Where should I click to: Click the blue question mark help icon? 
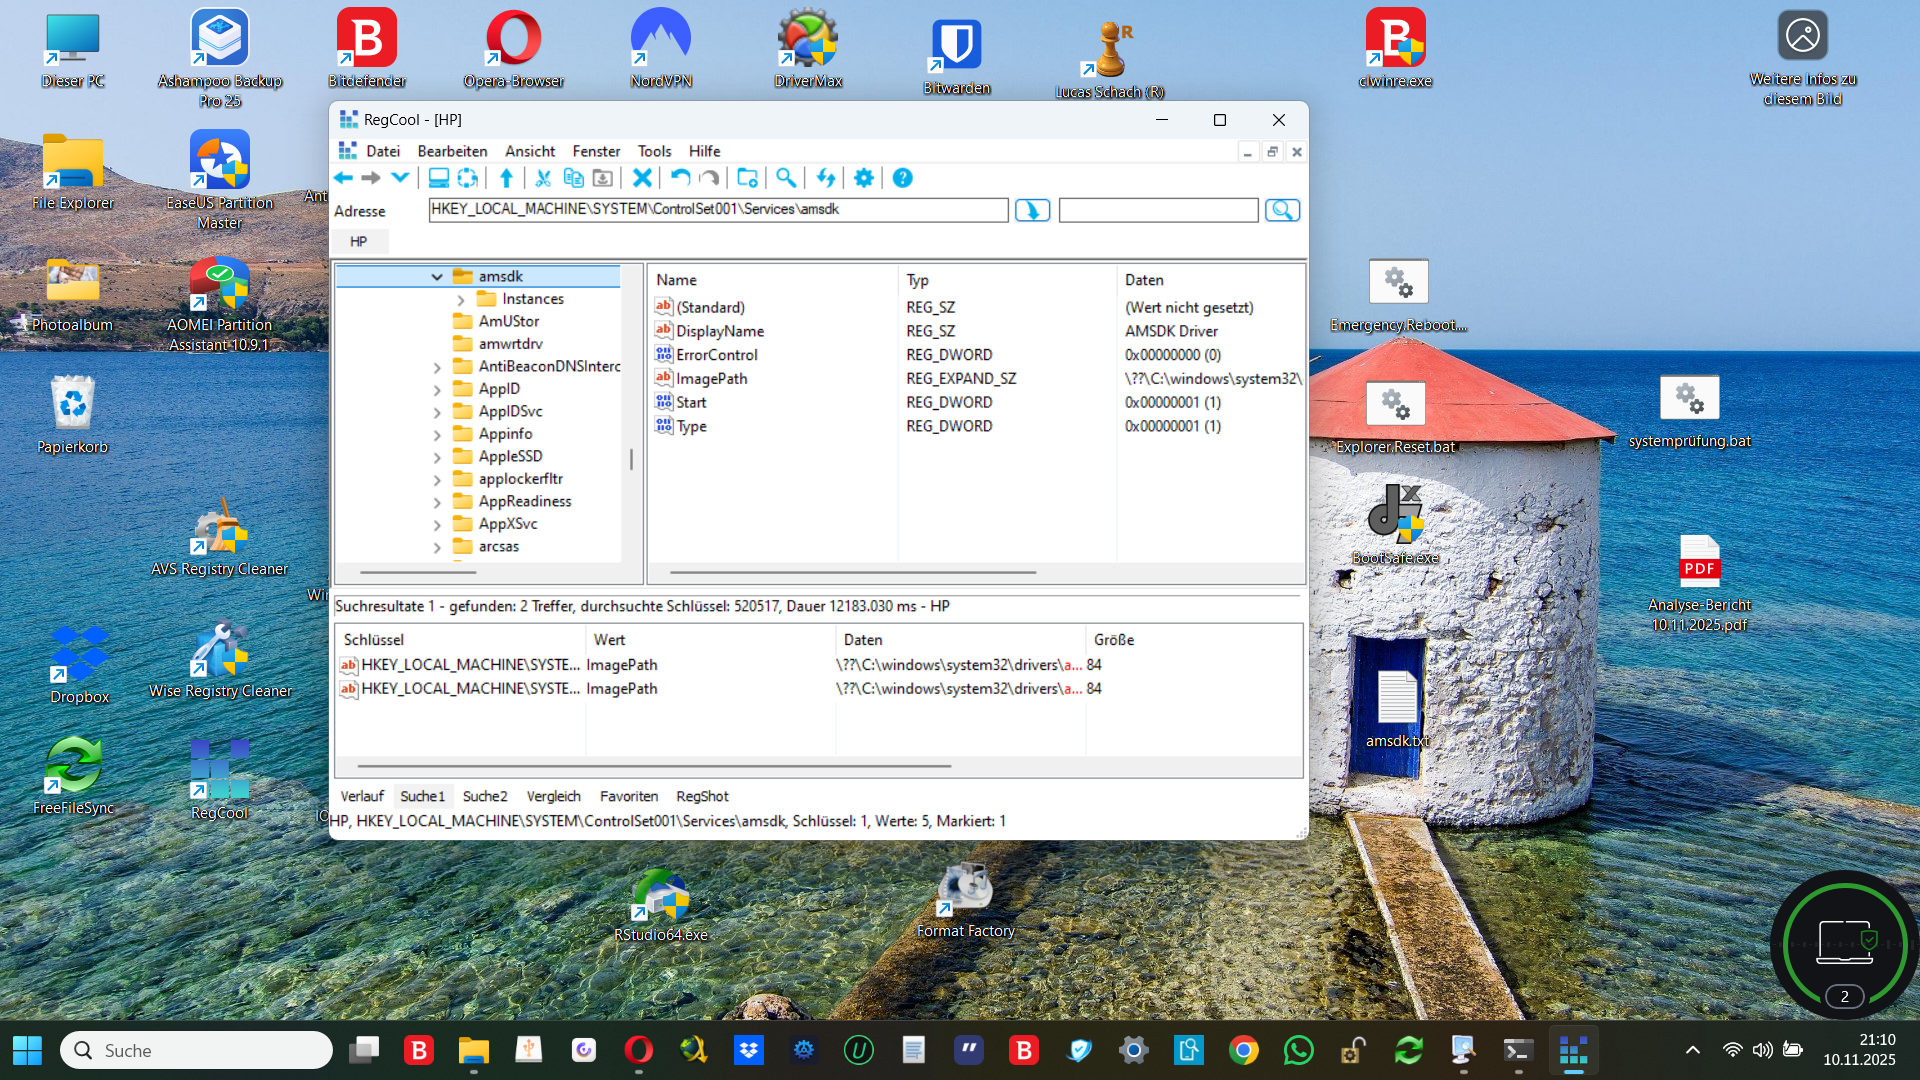tap(902, 178)
